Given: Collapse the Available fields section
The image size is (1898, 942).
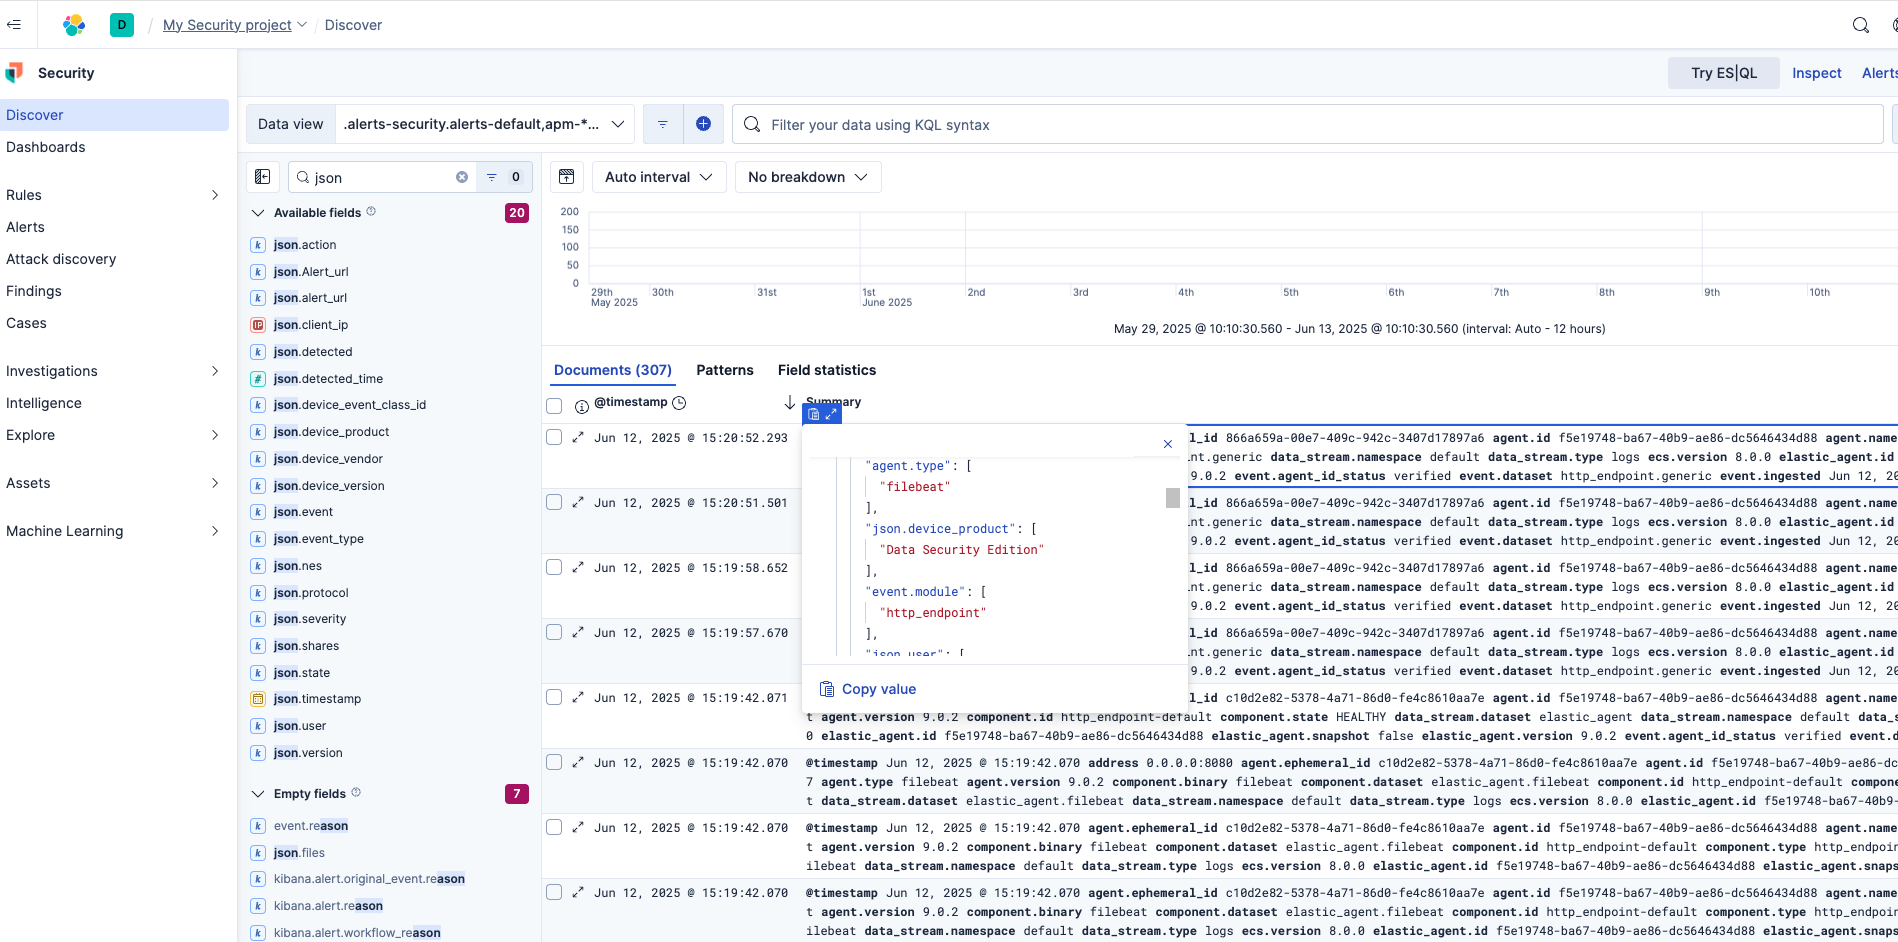Looking at the screenshot, I should pos(257,213).
